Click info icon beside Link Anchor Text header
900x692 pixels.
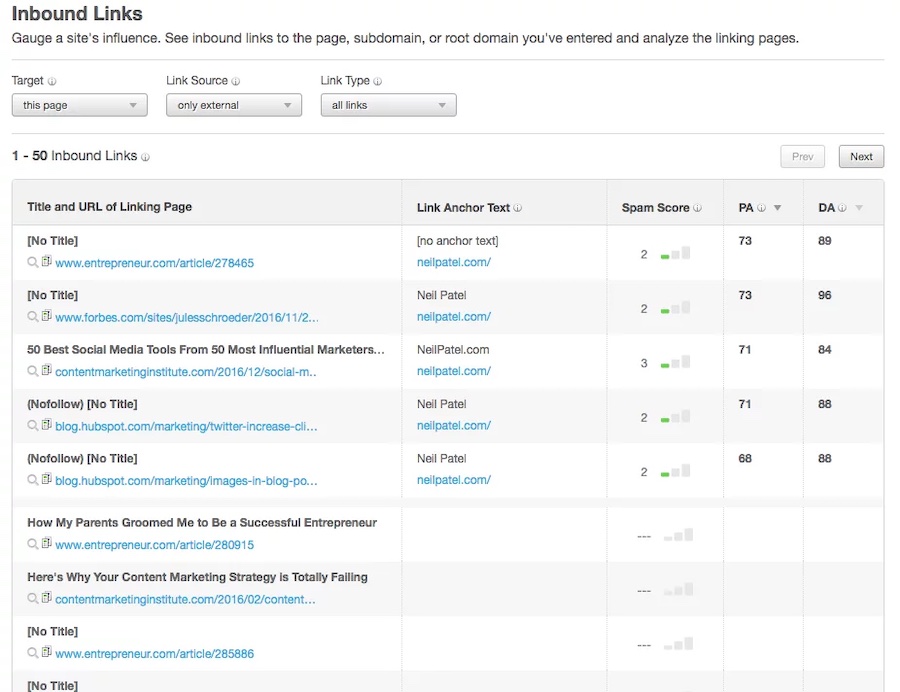coord(517,208)
